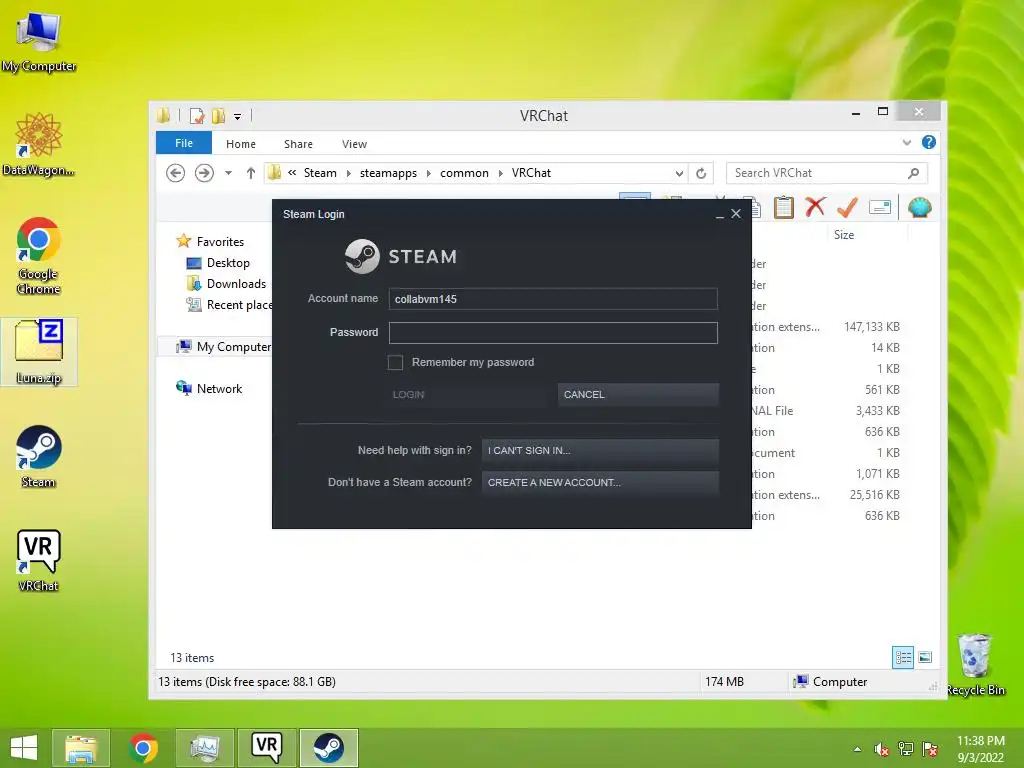Image resolution: width=1024 pixels, height=768 pixels.
Task: Click the chevron after steamapps in path
Action: click(428, 173)
